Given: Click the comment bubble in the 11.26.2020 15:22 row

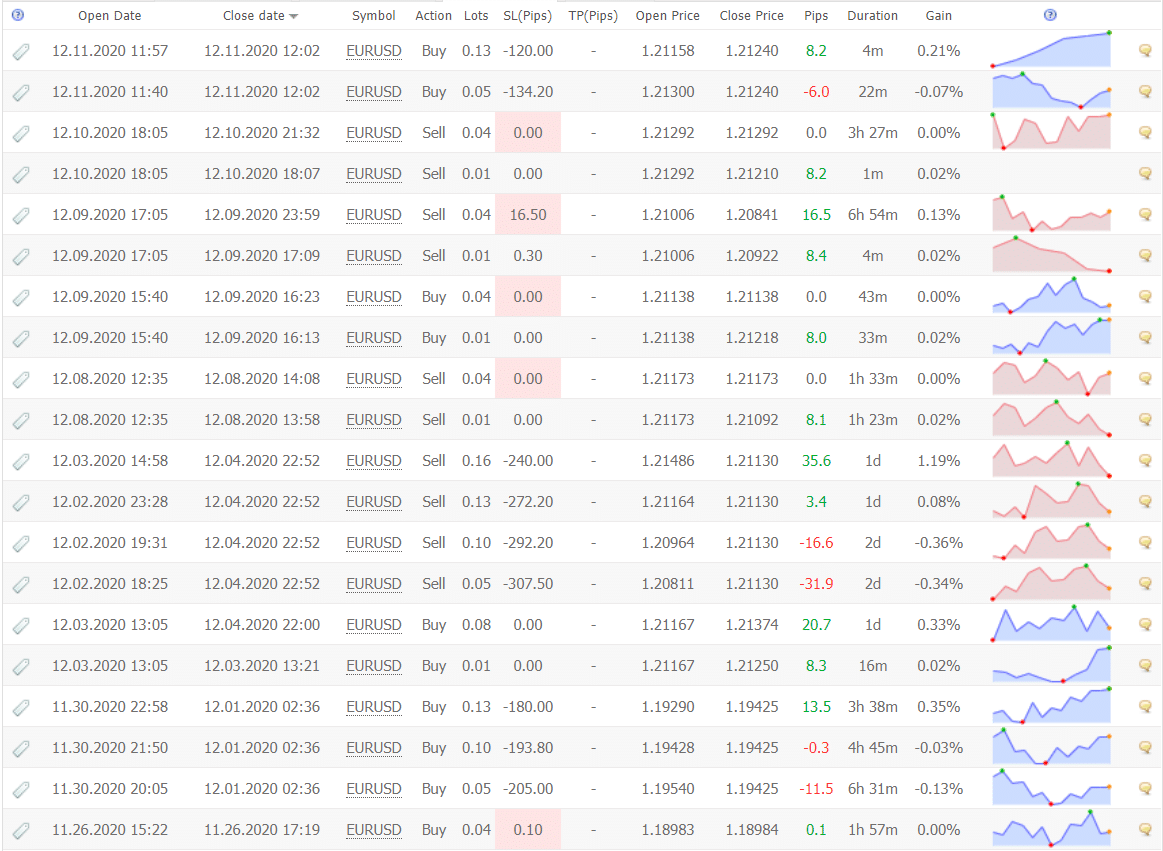Looking at the screenshot, I should [1146, 830].
